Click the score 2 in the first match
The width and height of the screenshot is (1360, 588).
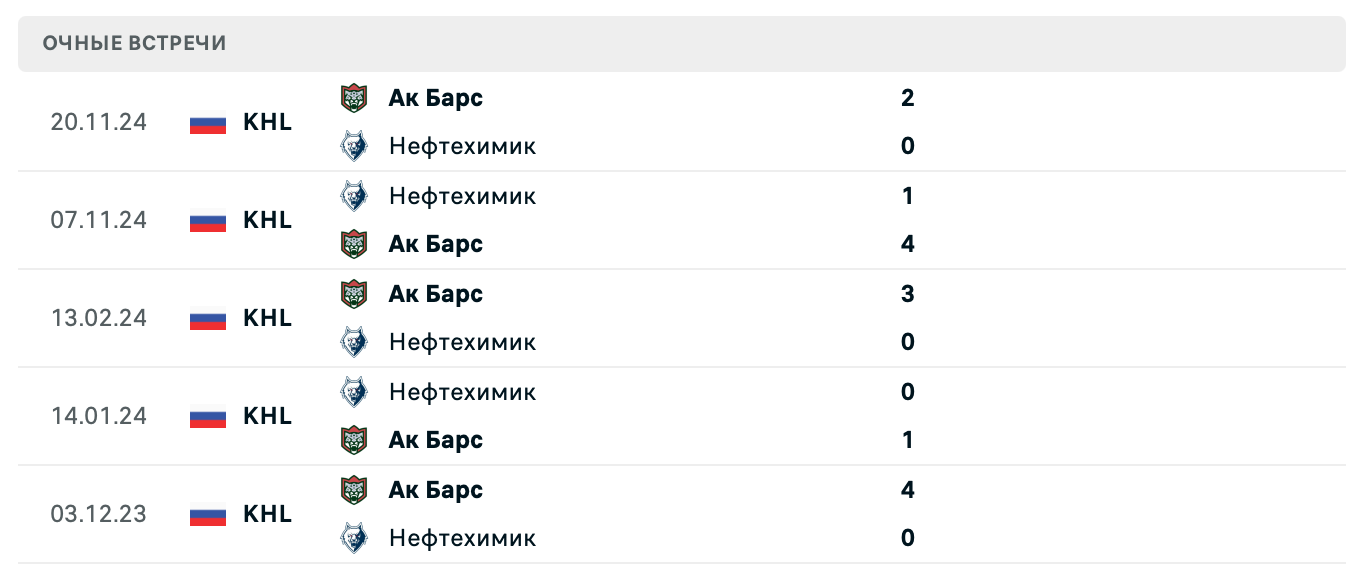click(x=907, y=97)
